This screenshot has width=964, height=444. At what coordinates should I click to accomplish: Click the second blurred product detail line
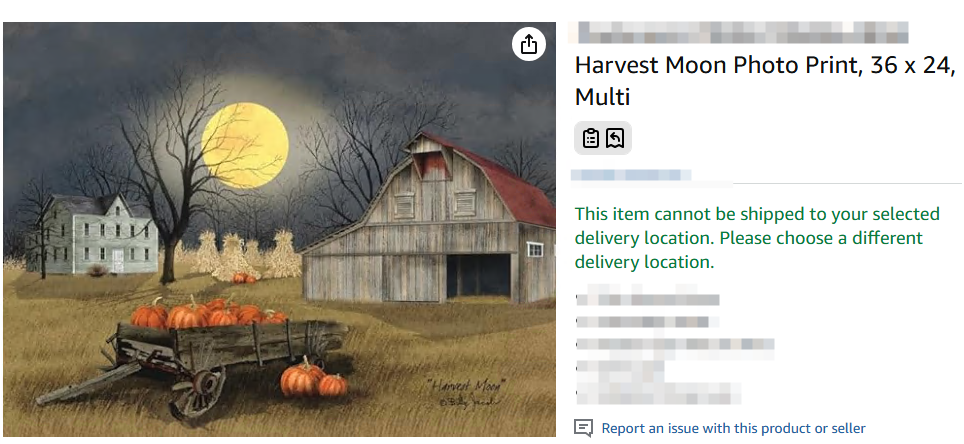point(645,322)
